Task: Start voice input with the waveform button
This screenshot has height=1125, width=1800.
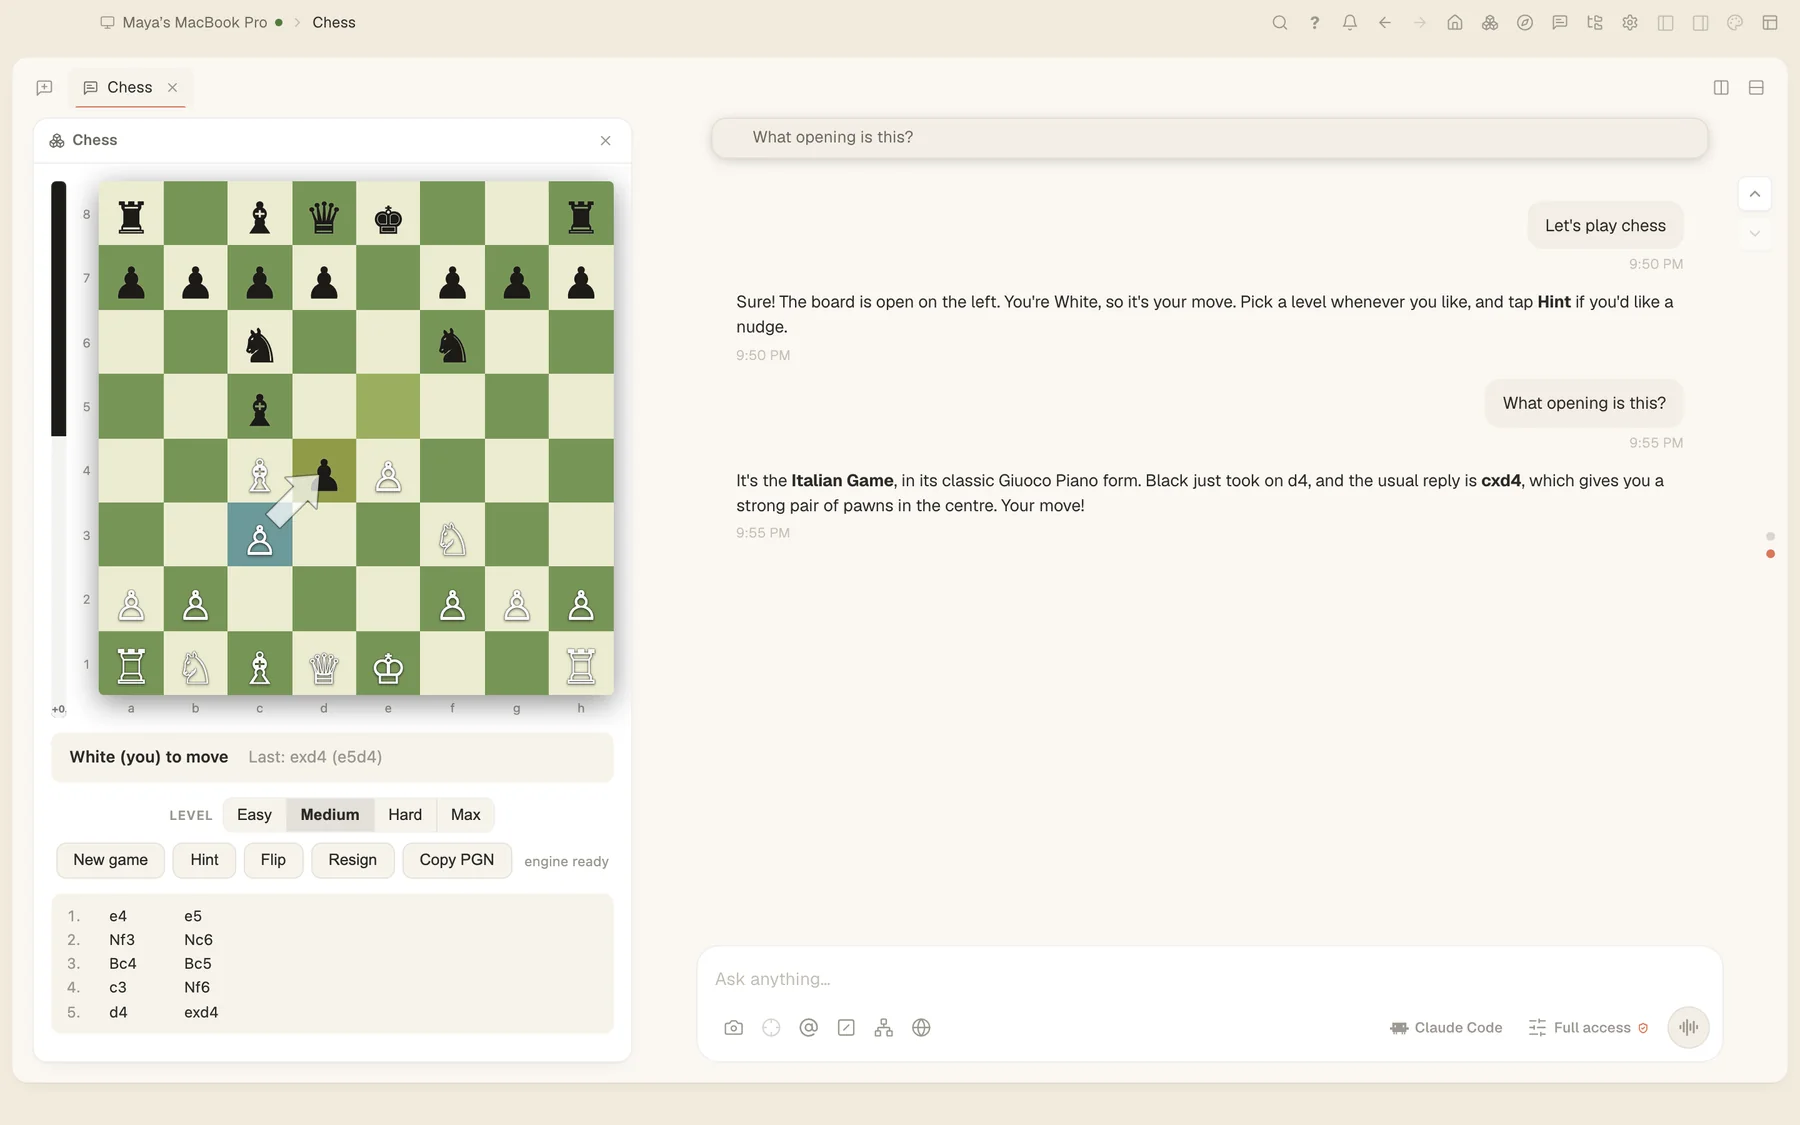Action: 1688,1027
